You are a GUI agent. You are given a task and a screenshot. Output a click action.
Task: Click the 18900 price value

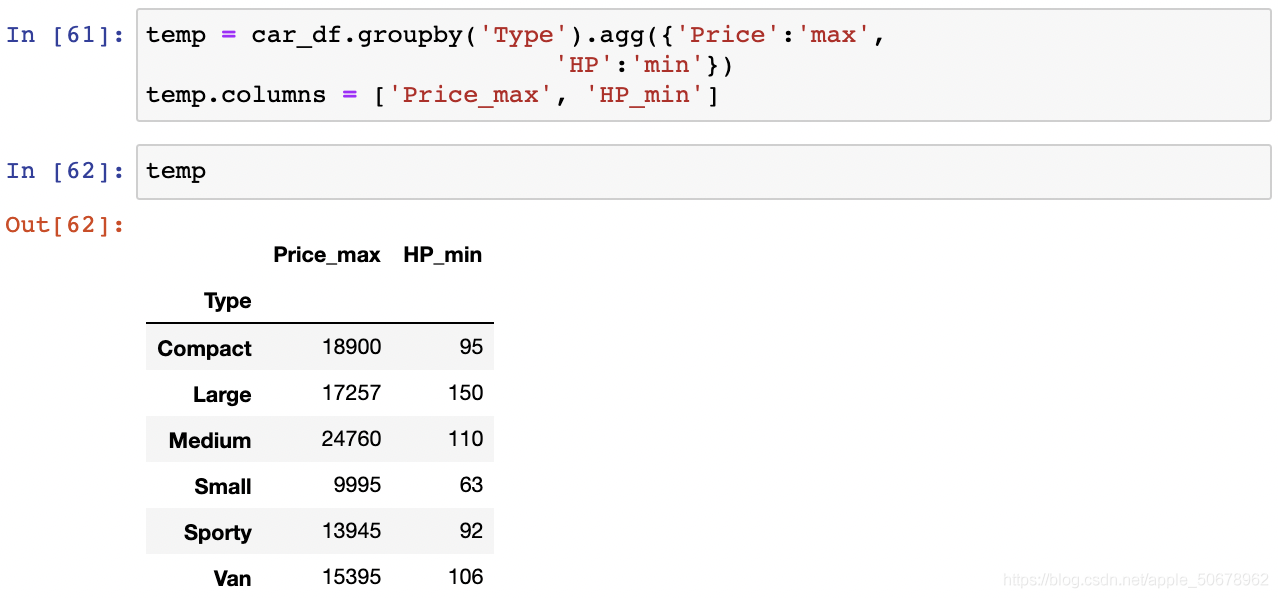(x=352, y=347)
